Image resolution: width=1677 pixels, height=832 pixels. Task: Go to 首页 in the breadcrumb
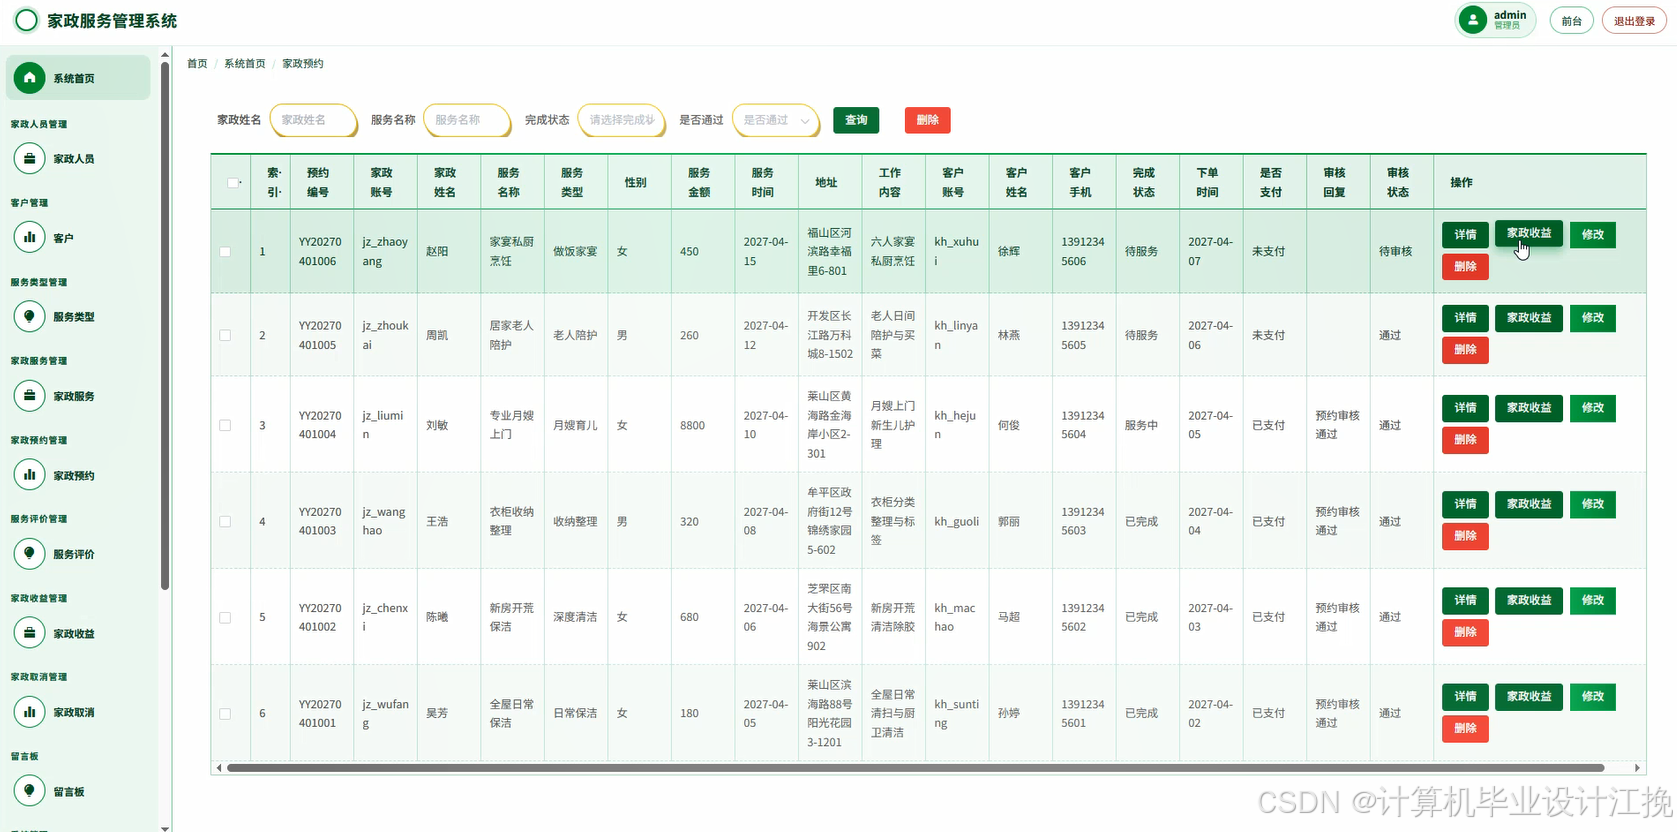(x=197, y=64)
